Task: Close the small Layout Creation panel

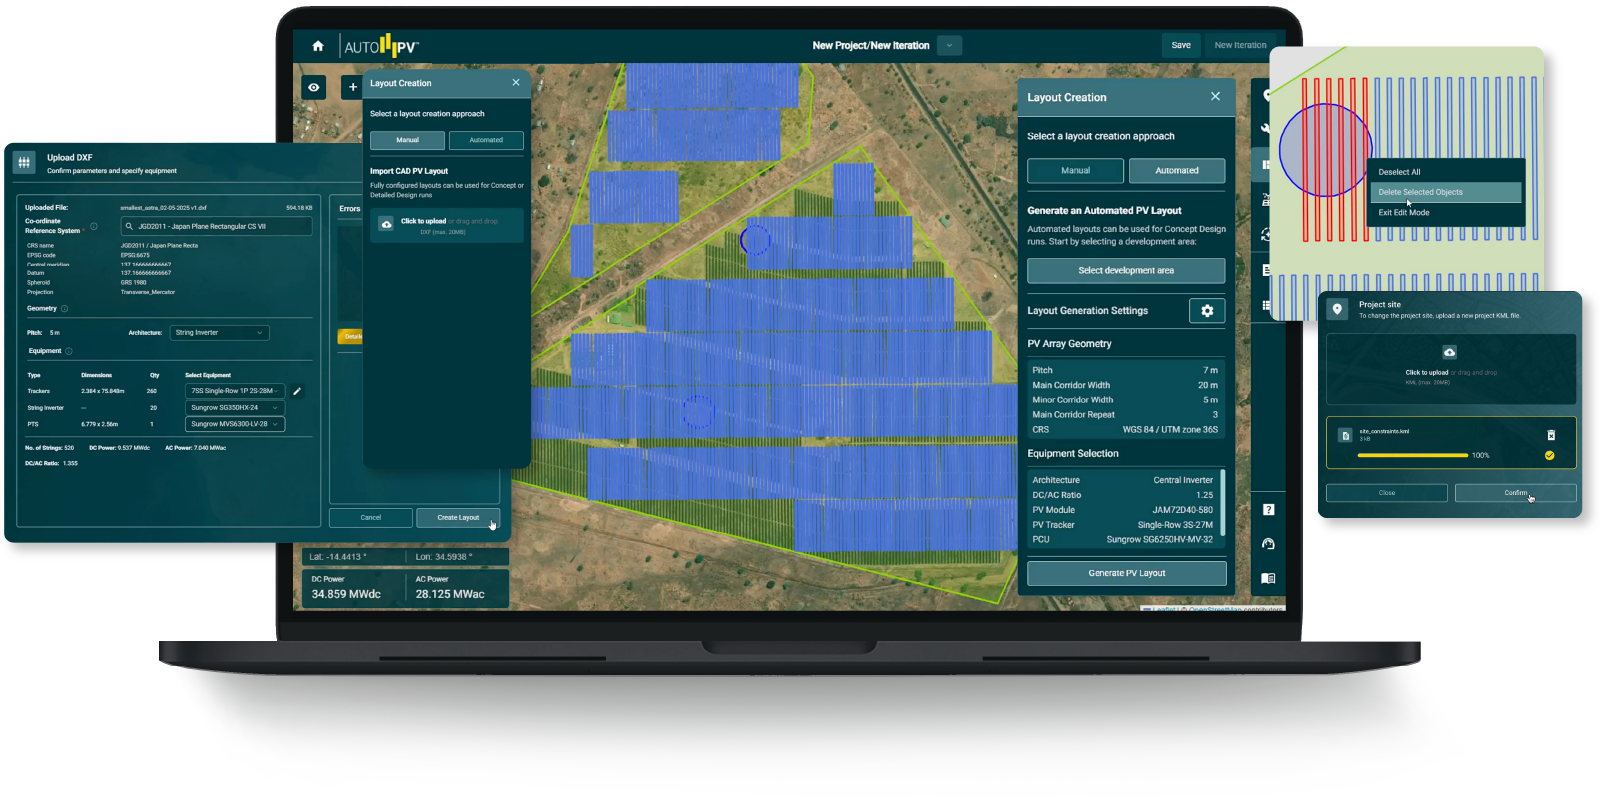Action: (x=516, y=83)
